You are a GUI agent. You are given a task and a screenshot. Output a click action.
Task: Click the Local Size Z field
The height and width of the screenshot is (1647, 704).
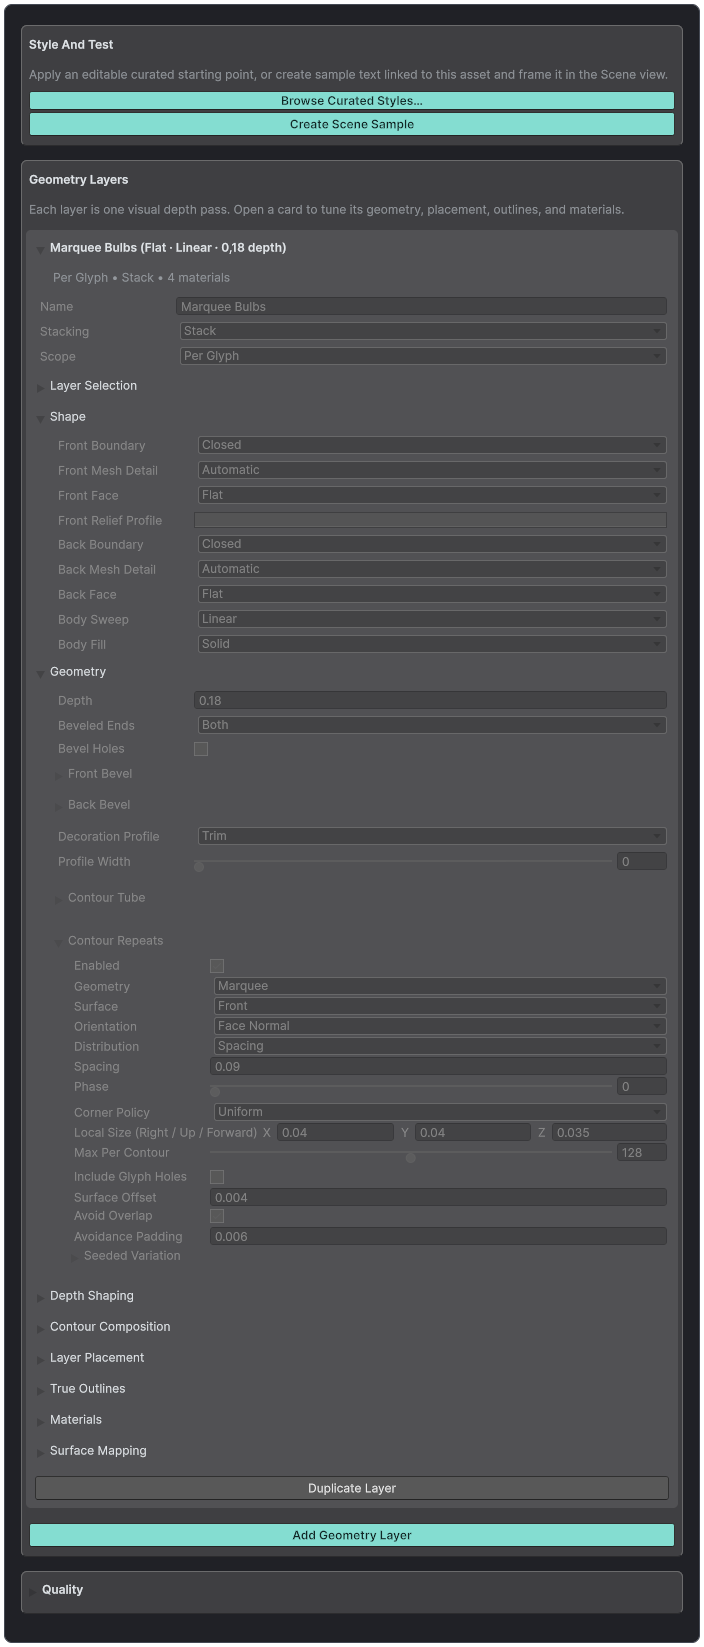point(609,1132)
